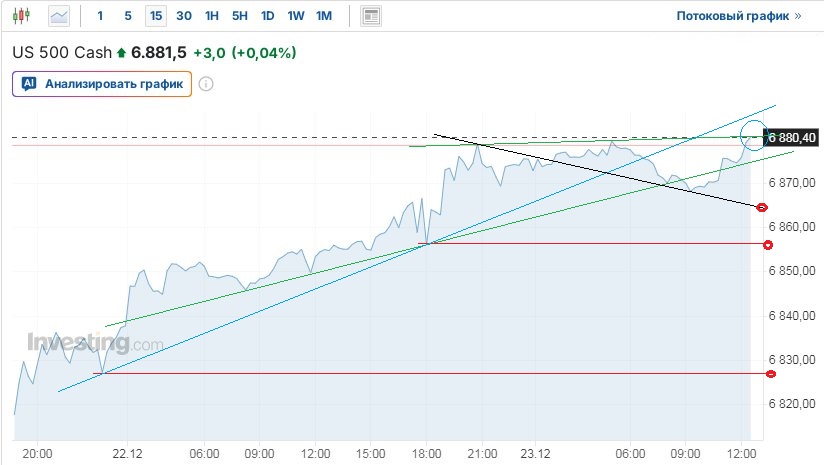Click the info icon beside the AI button

click(206, 84)
